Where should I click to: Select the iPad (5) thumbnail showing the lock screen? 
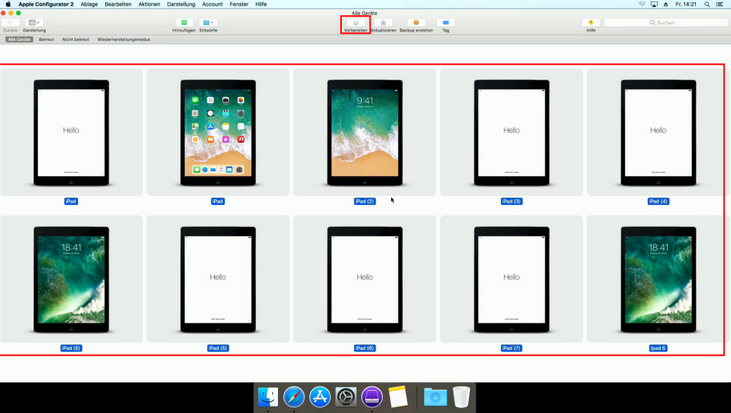pyautogui.click(x=71, y=279)
